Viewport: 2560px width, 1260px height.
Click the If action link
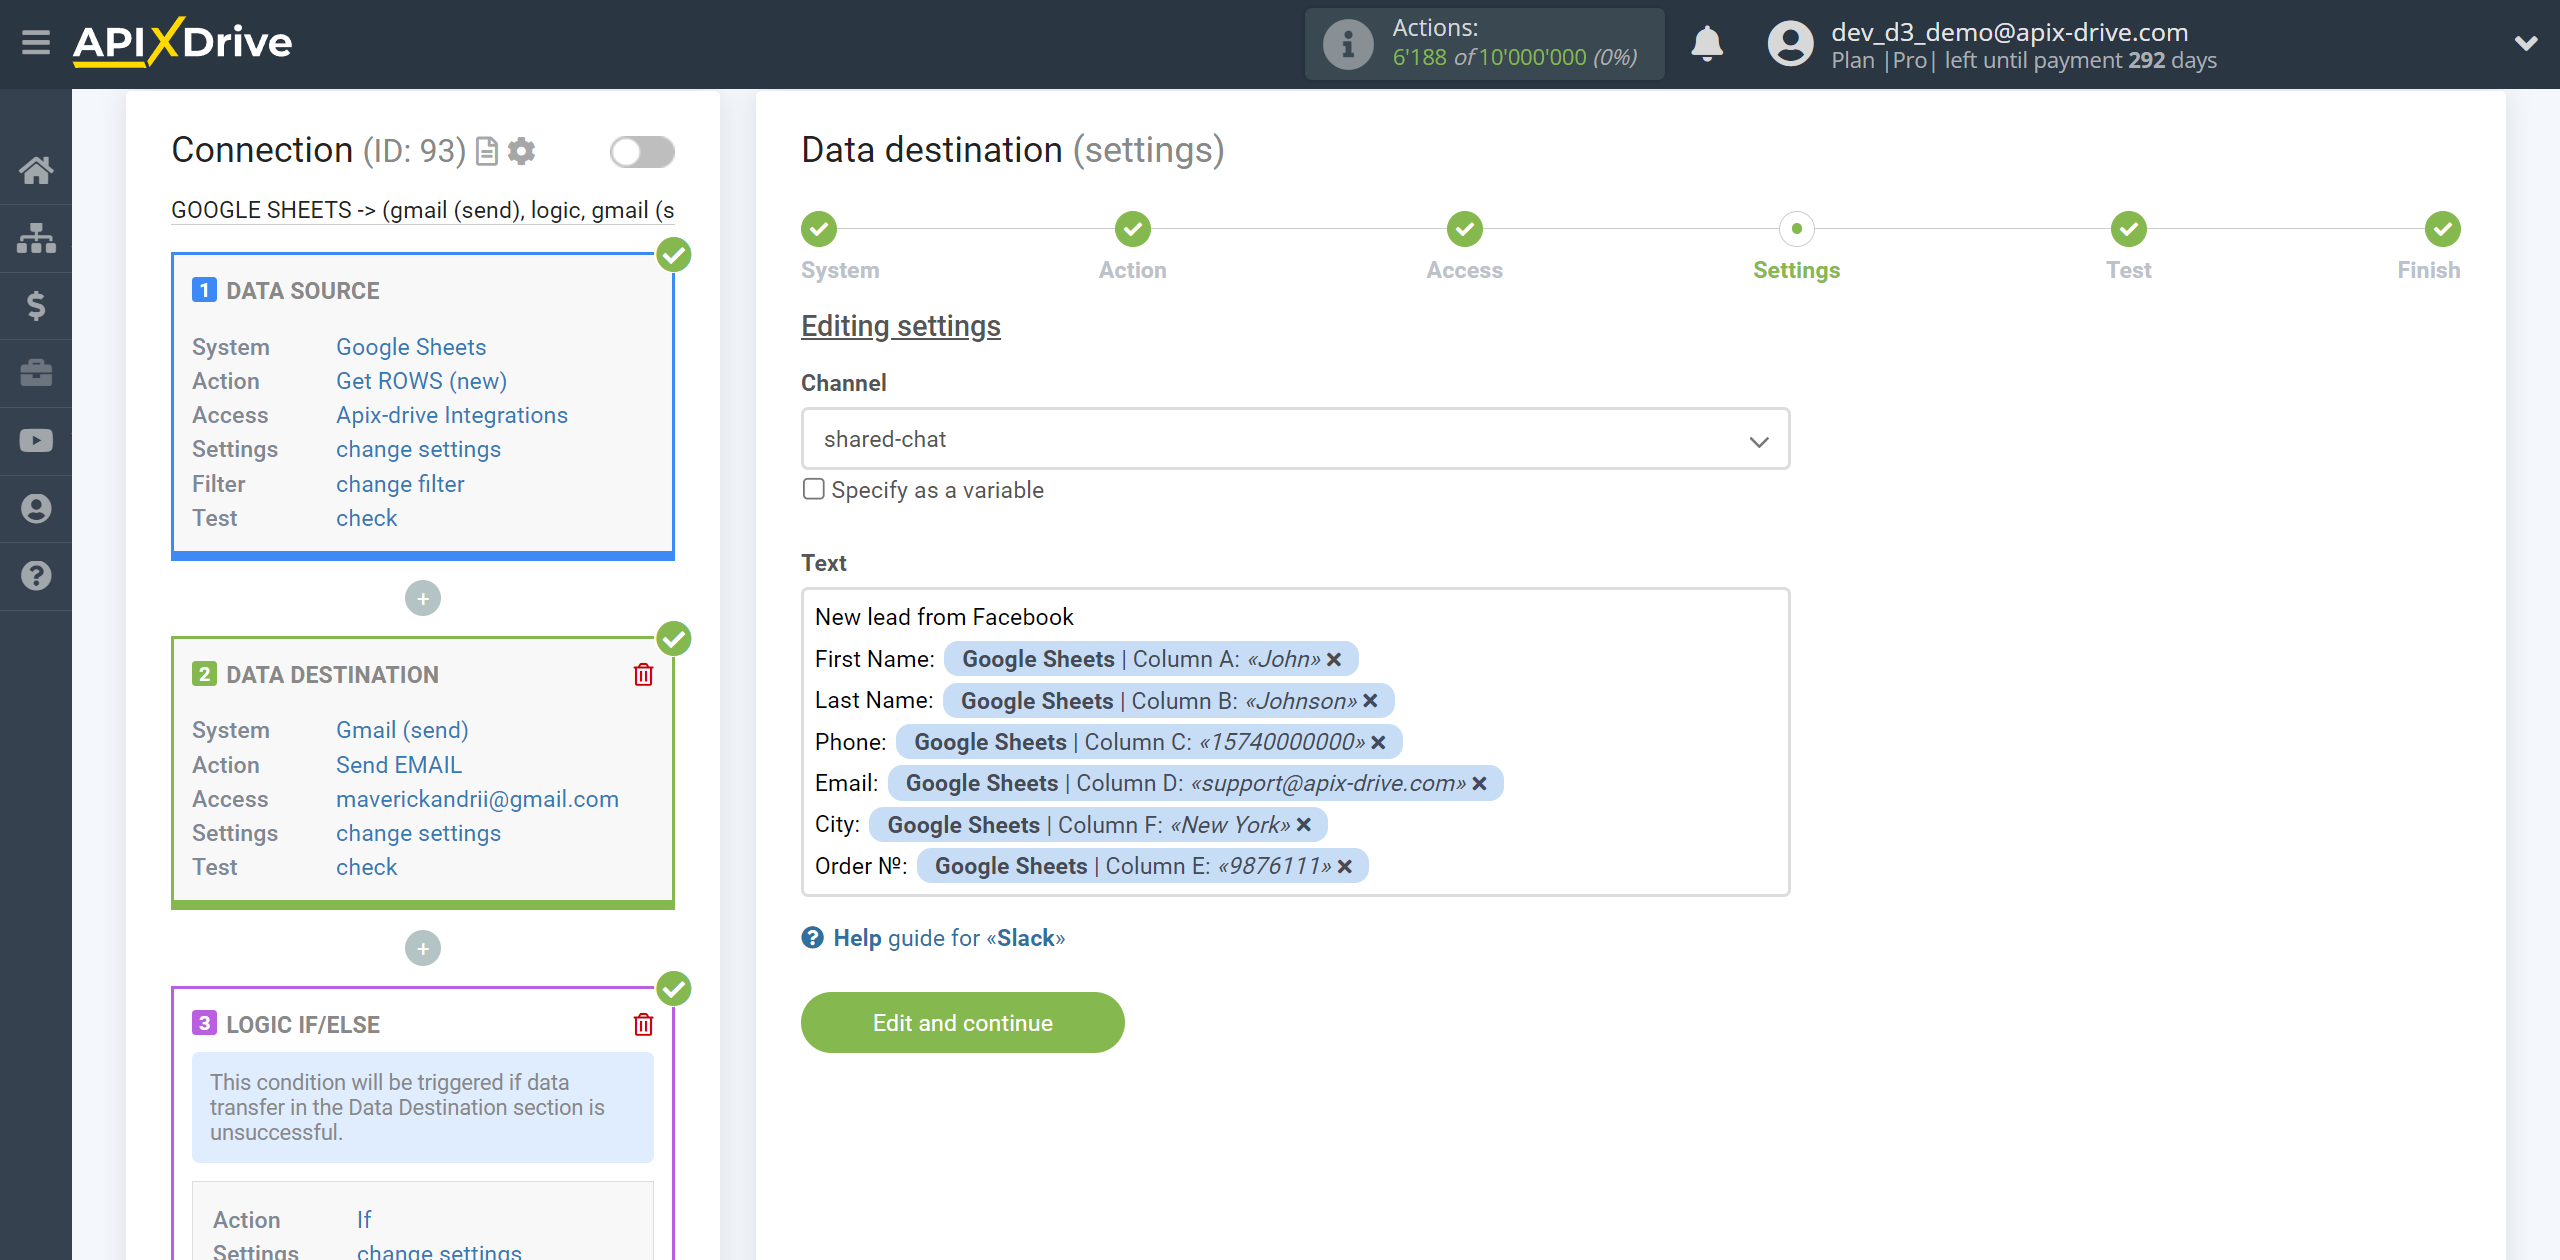click(x=364, y=1220)
